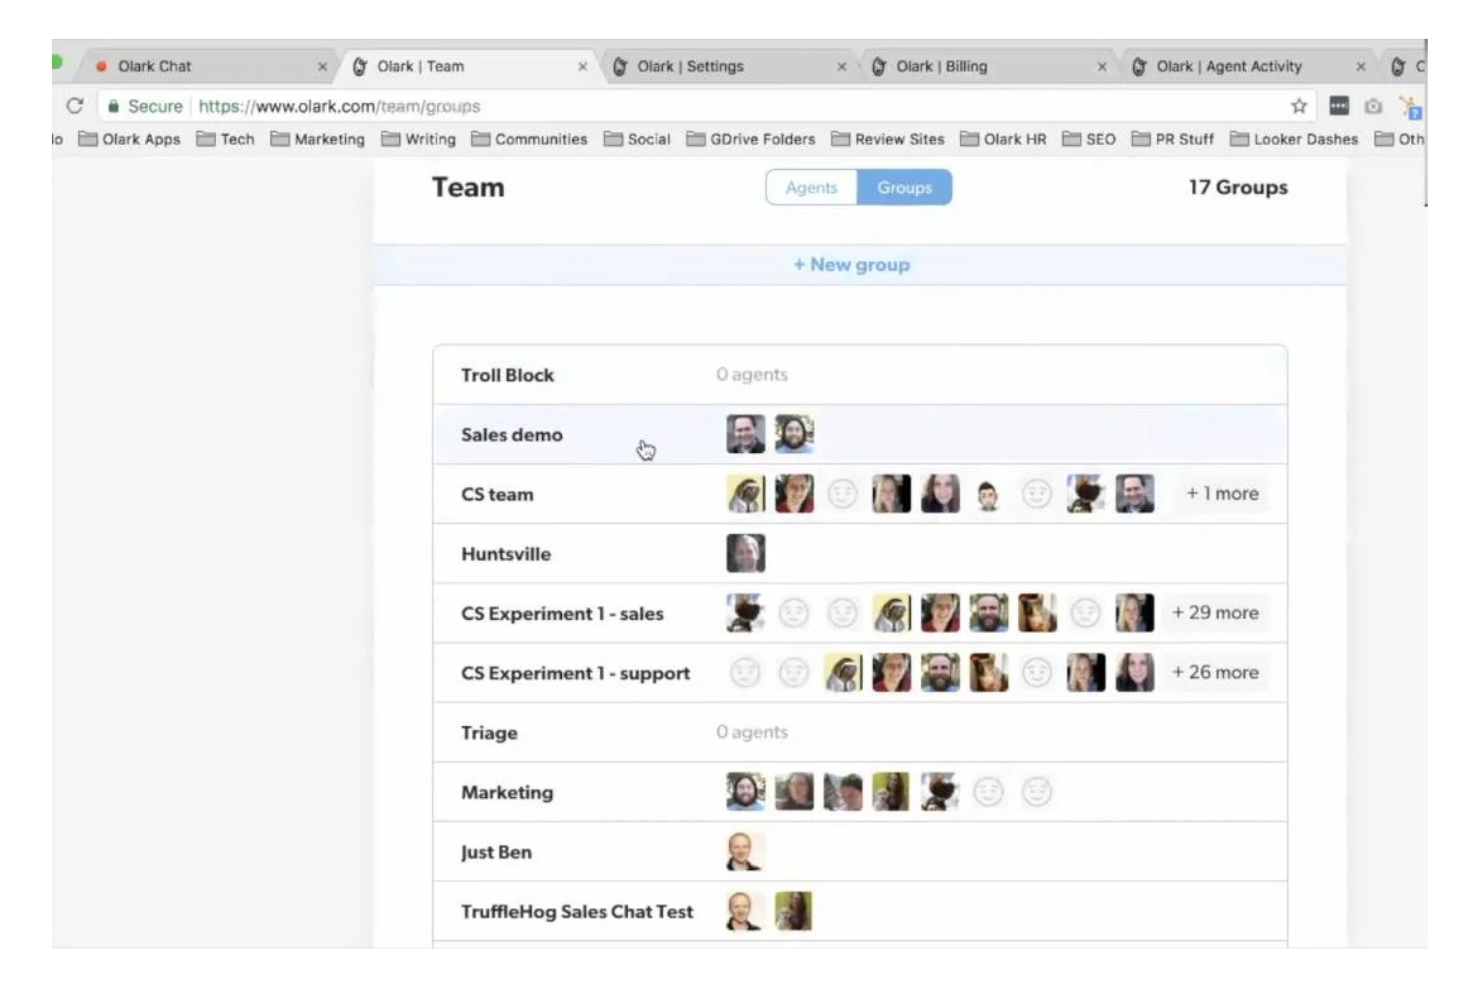
Task: Open the GDrive Folders bookmark folder
Action: 751,139
